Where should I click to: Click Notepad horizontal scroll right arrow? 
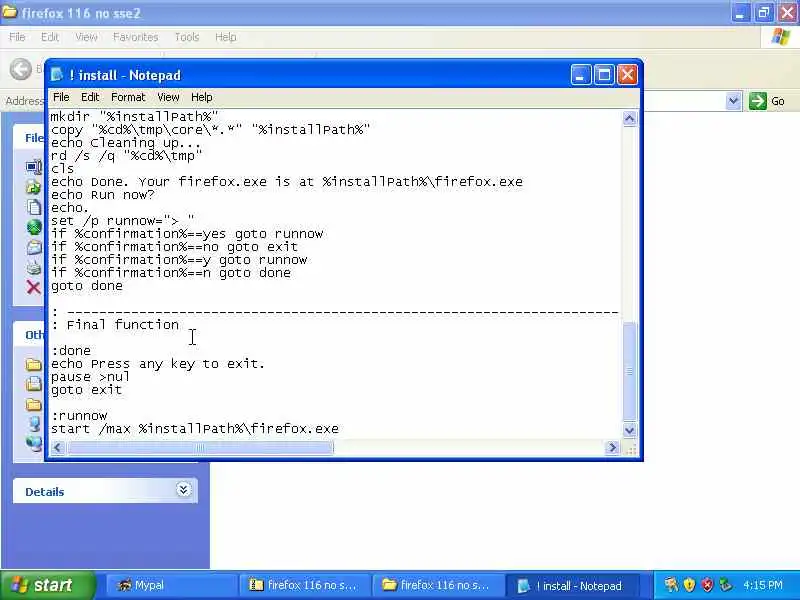click(x=612, y=447)
